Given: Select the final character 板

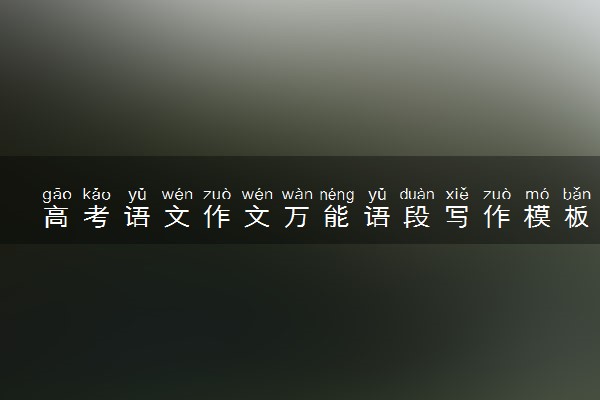Looking at the screenshot, I should 577,217.
